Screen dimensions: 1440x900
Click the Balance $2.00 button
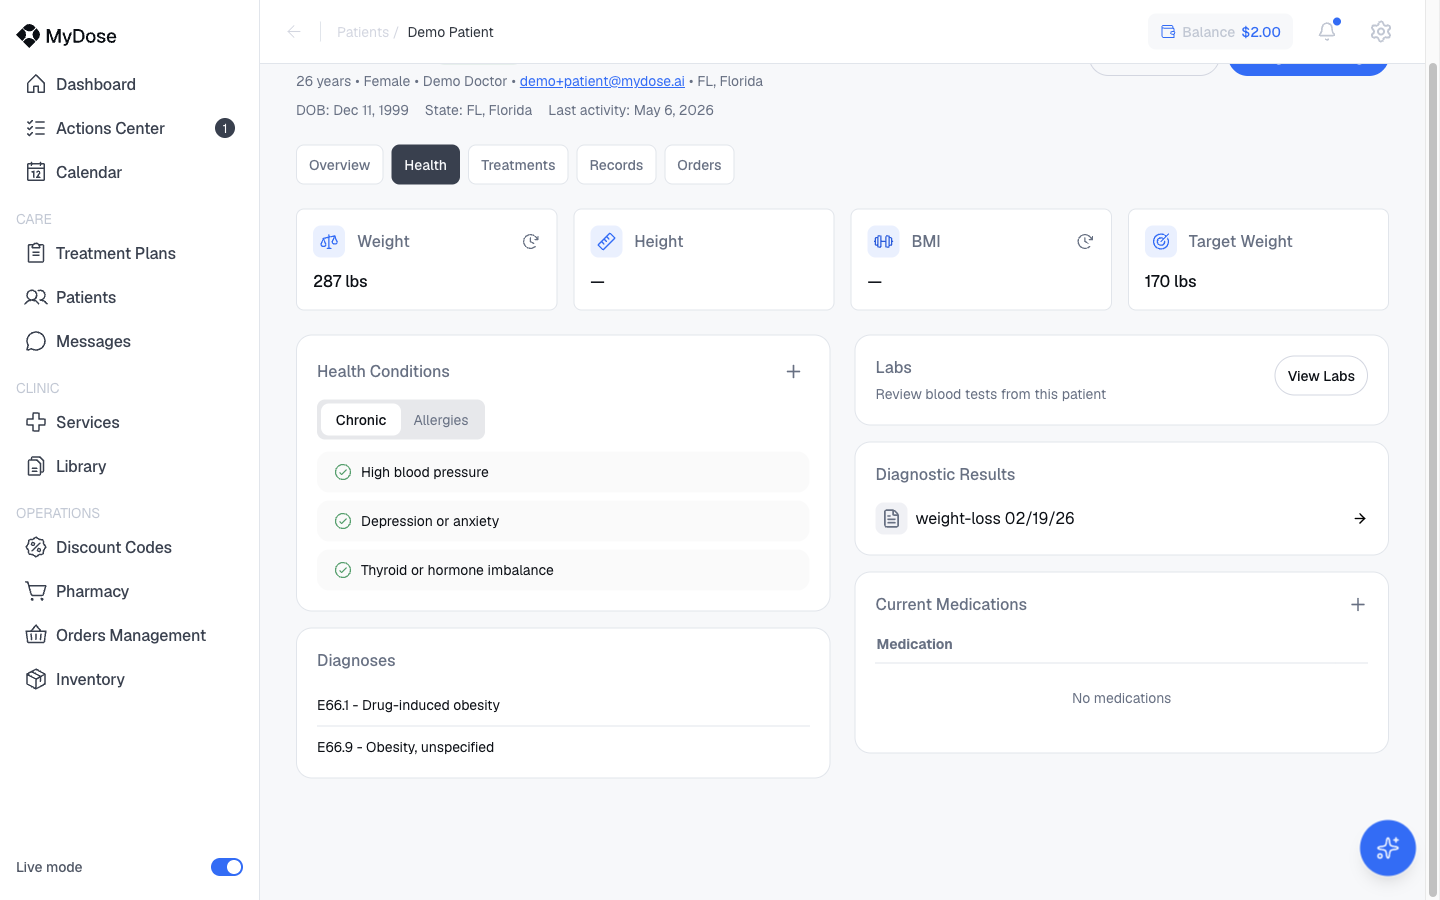[1220, 32]
